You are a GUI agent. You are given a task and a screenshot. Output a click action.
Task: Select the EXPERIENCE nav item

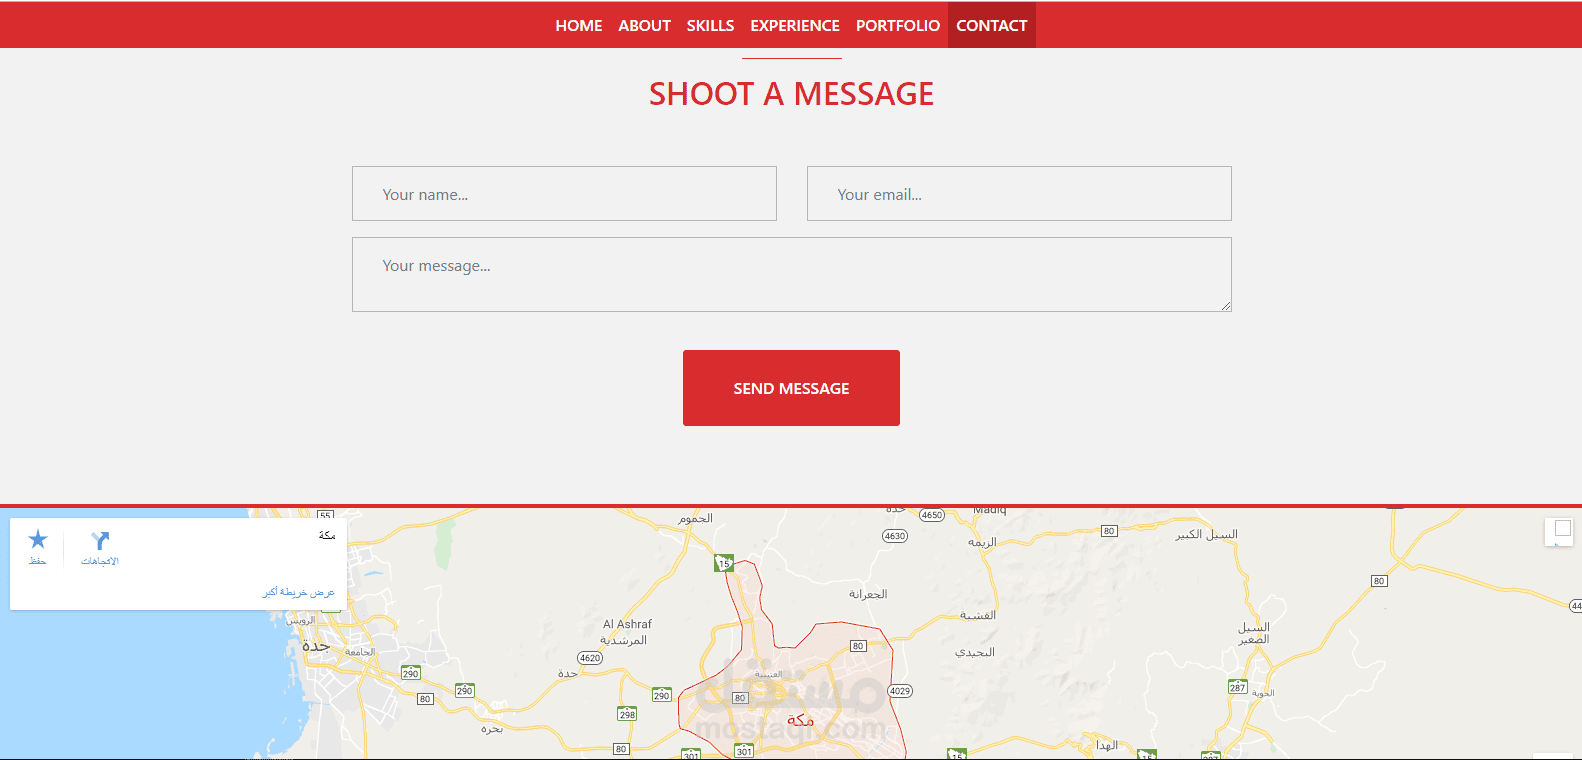coord(795,25)
